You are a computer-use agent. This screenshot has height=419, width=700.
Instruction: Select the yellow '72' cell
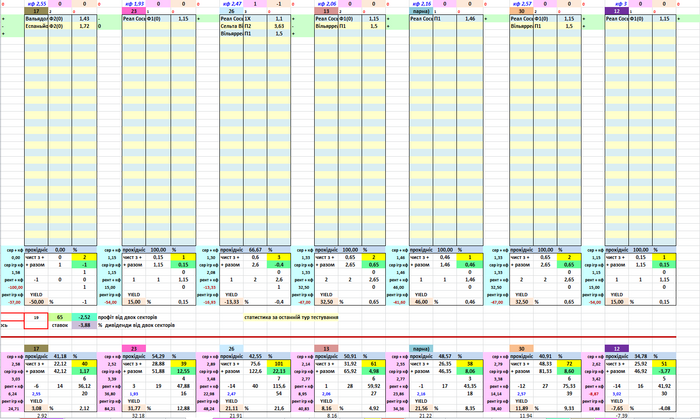coord(569,364)
